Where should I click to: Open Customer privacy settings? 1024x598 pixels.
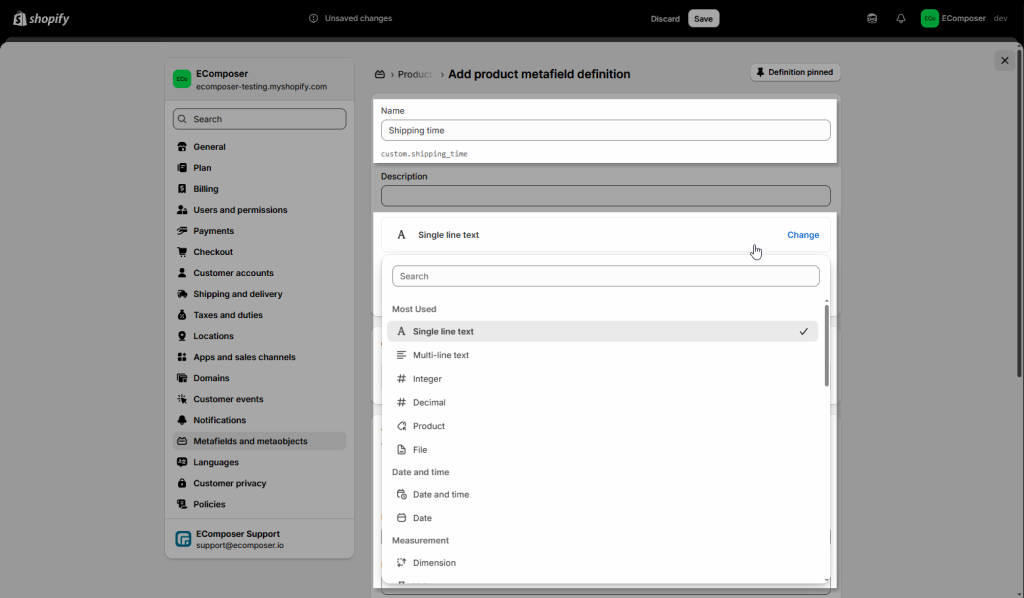tap(259, 483)
